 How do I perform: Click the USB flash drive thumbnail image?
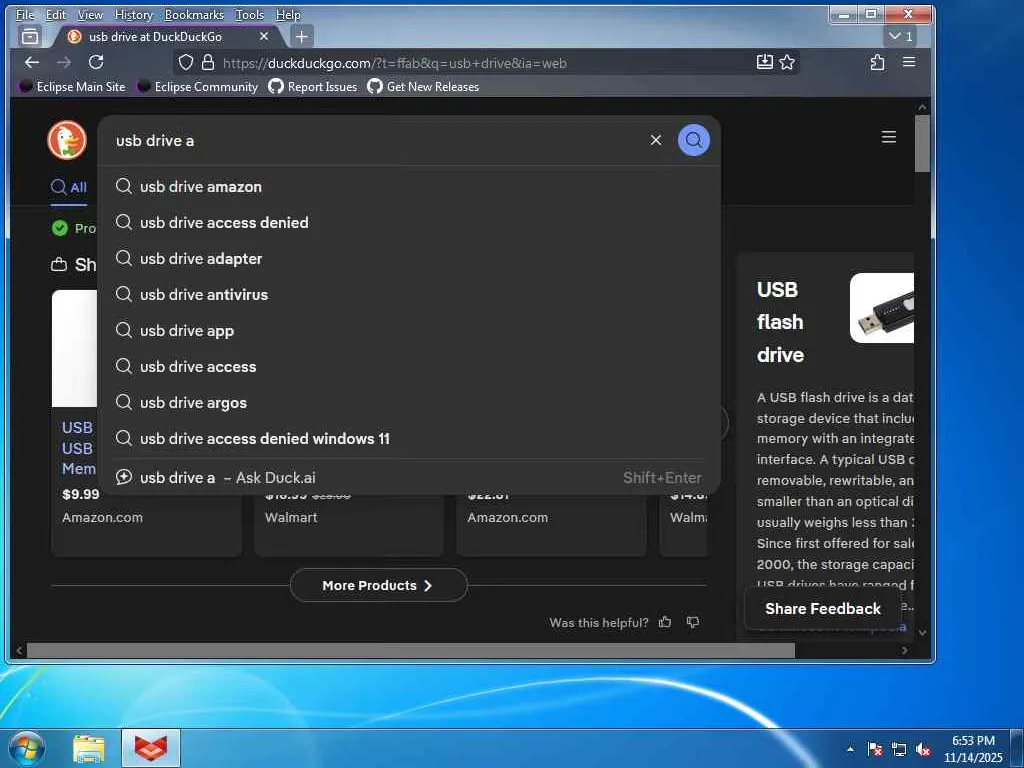point(882,308)
